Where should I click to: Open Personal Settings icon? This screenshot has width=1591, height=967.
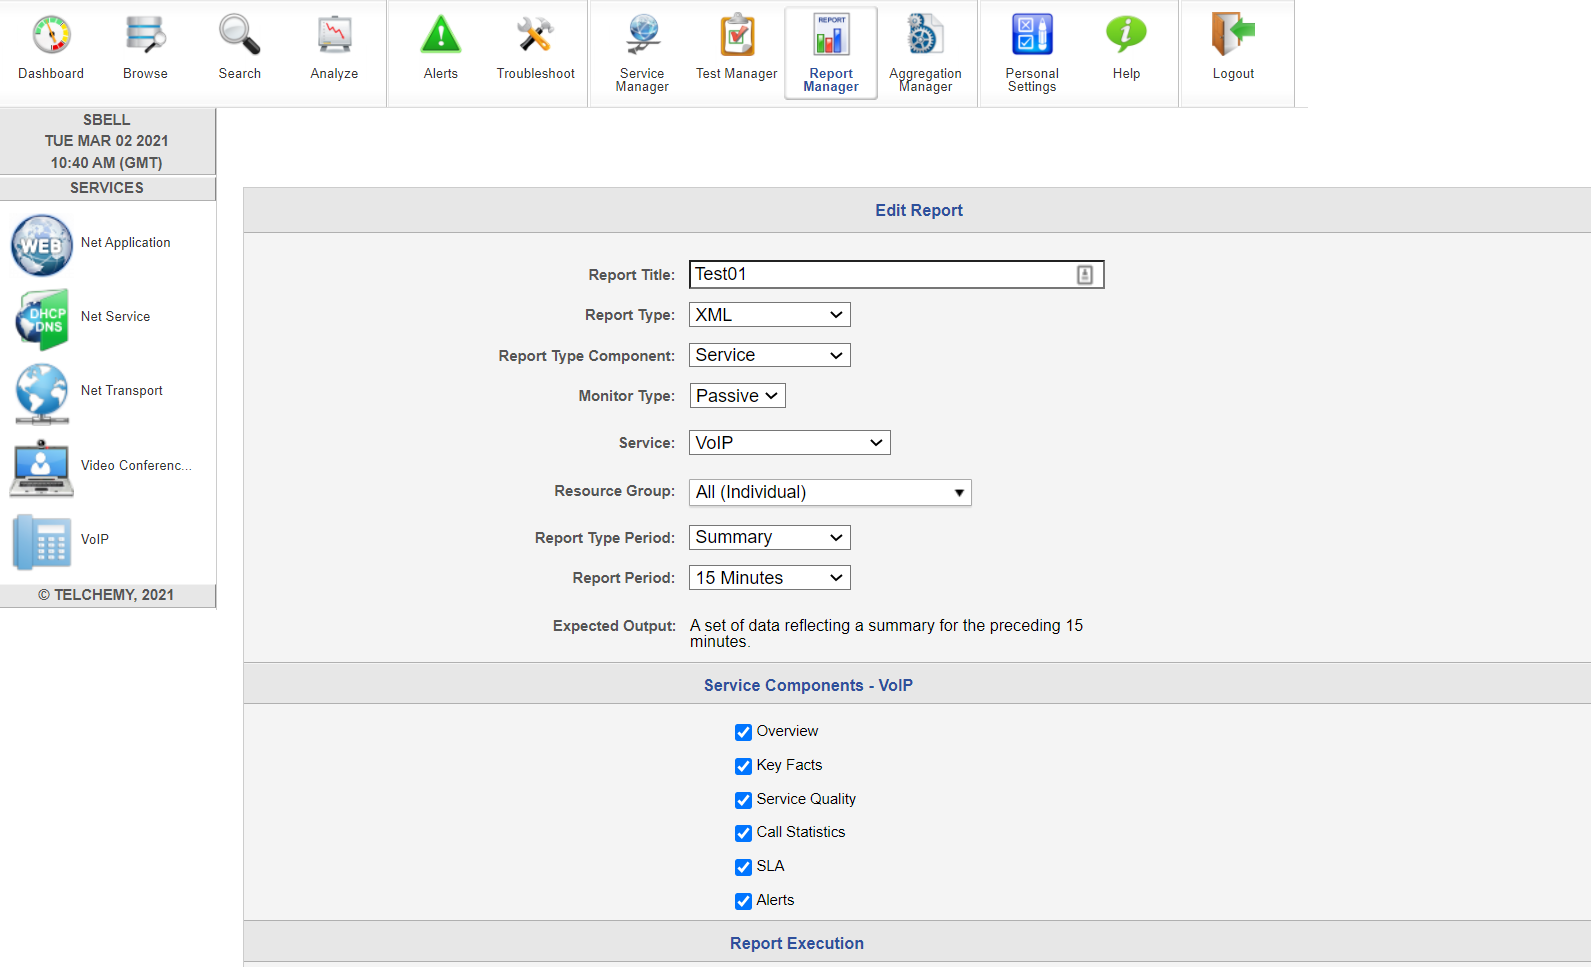(1032, 36)
